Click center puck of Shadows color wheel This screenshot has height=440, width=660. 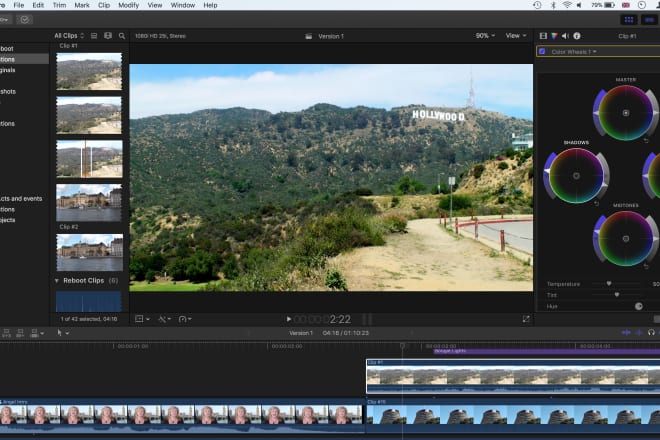576,176
